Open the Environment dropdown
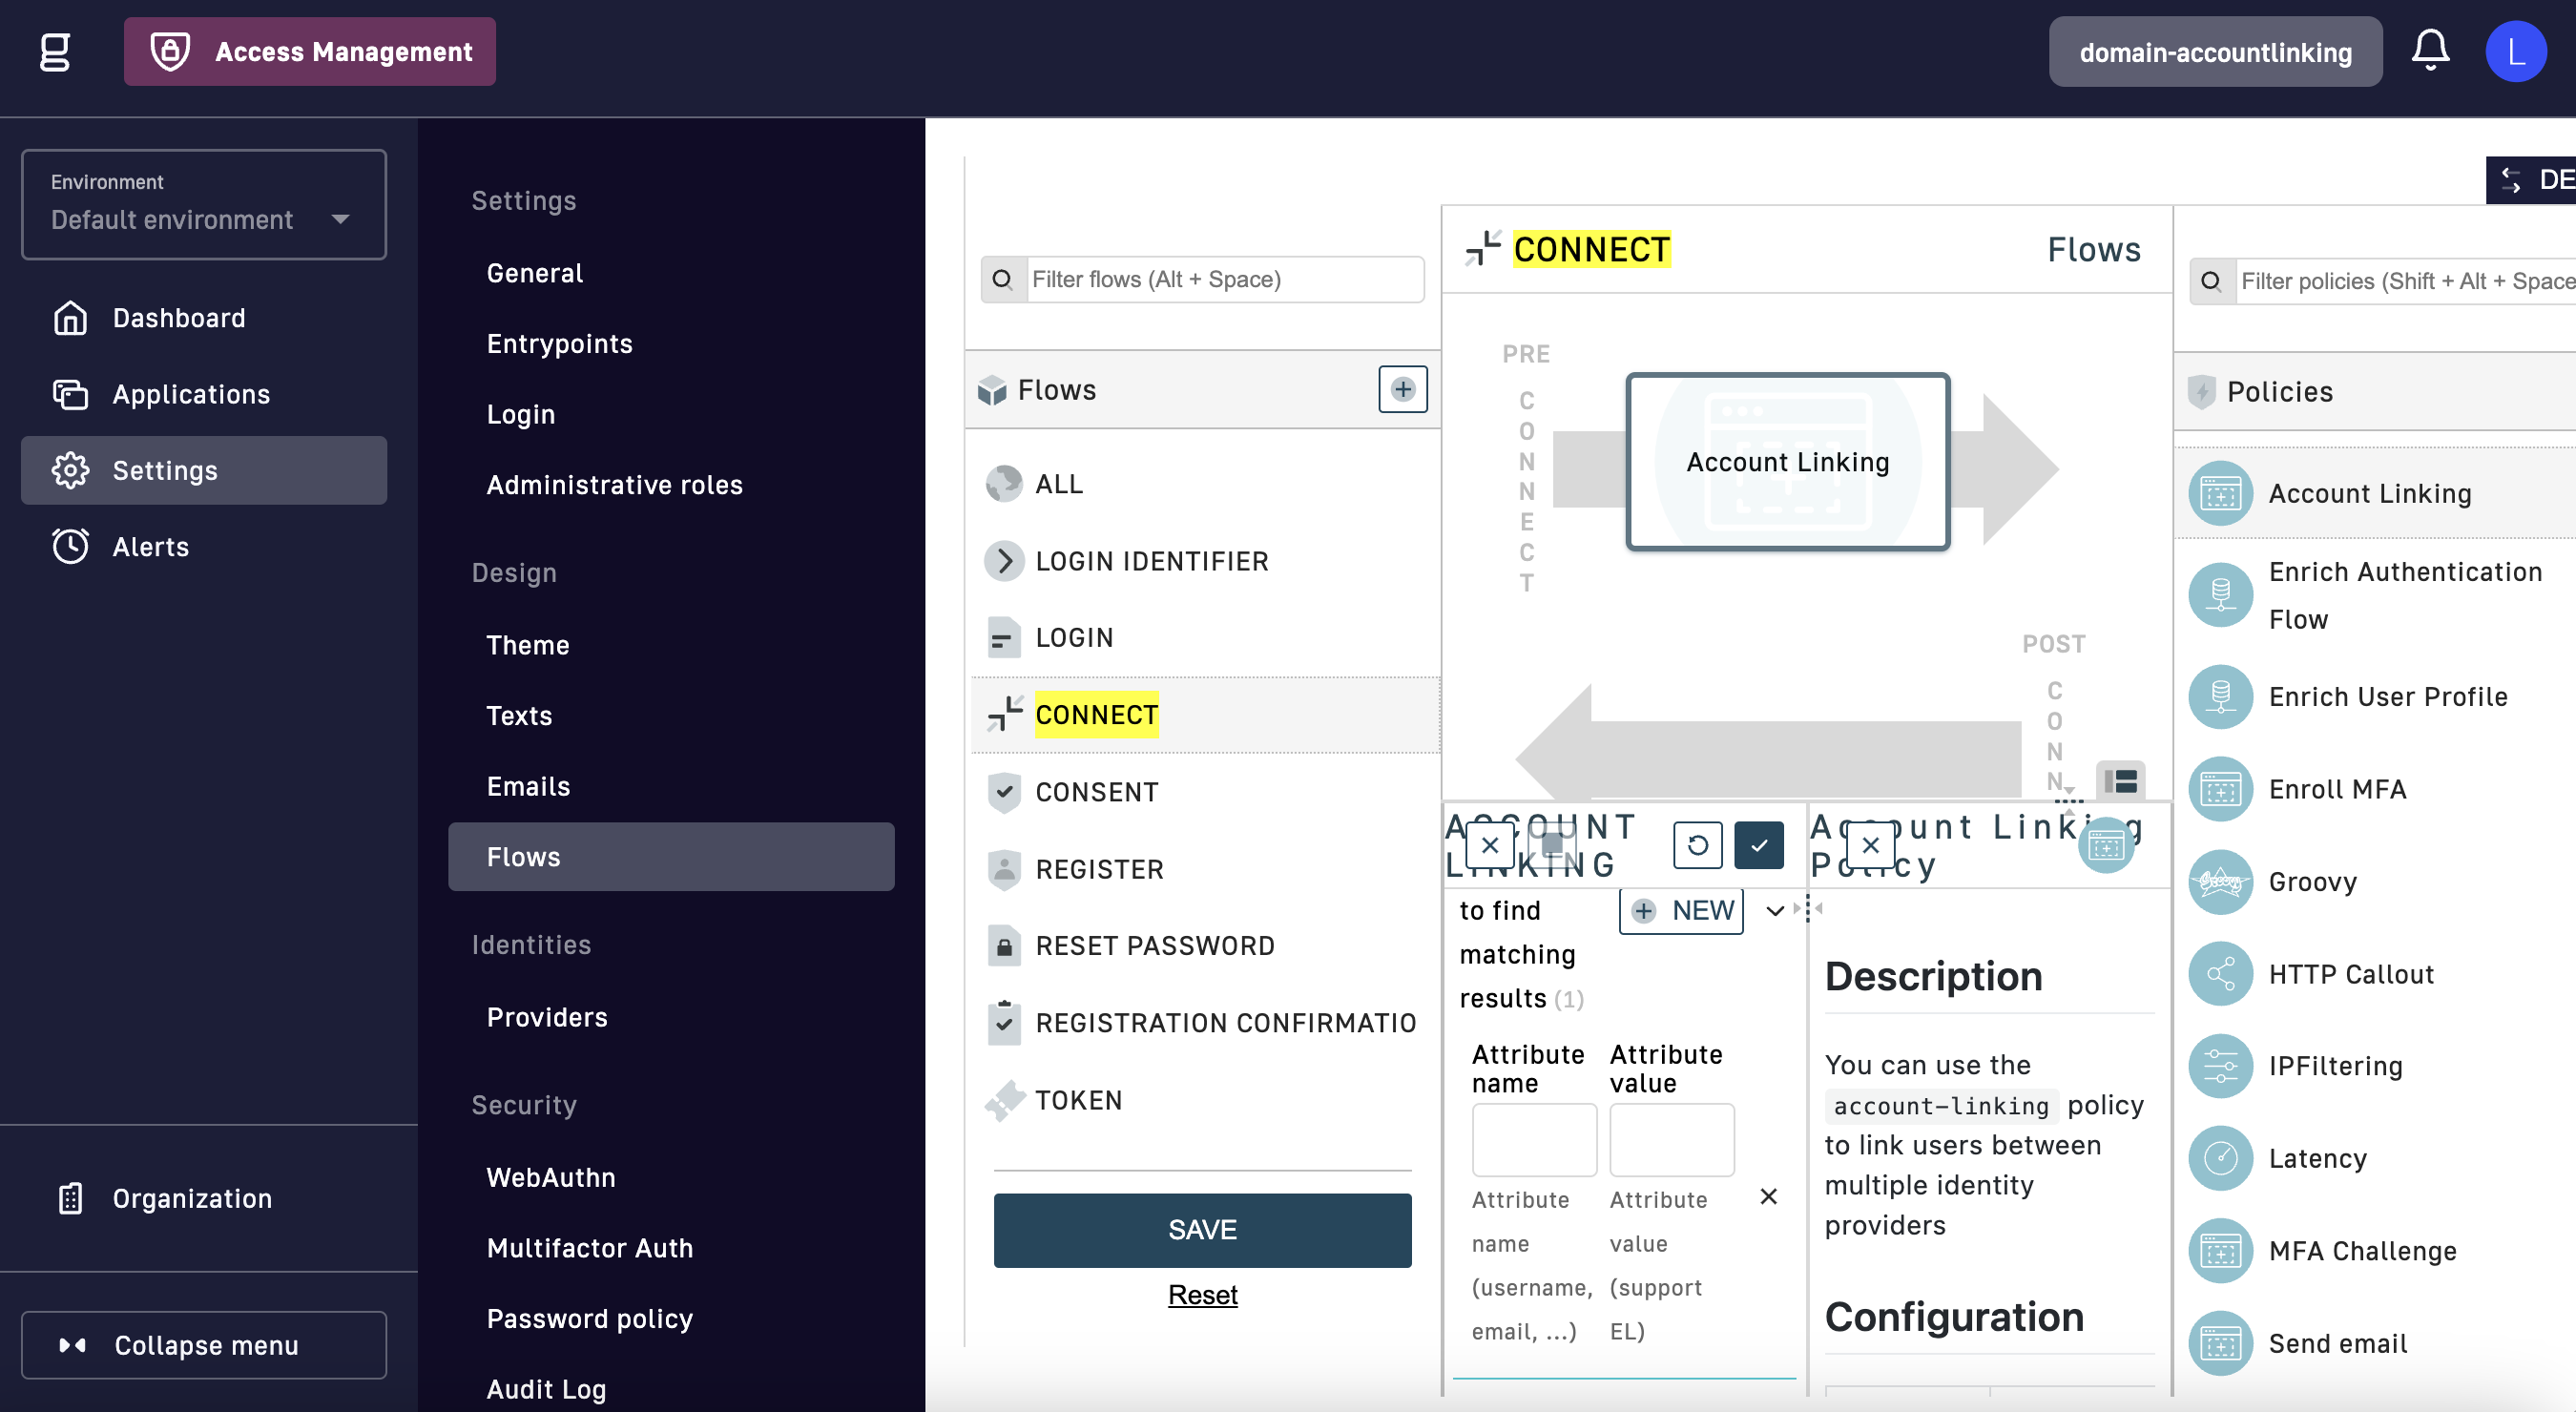Viewport: 2576px width, 1412px height. point(204,205)
